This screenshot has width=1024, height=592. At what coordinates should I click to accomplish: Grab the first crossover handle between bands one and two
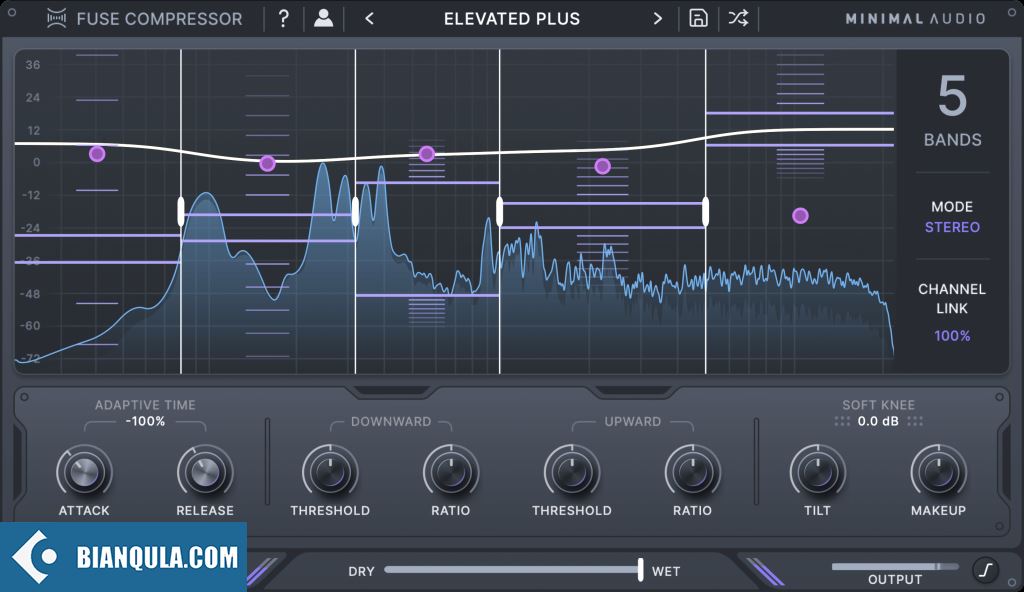pos(181,212)
